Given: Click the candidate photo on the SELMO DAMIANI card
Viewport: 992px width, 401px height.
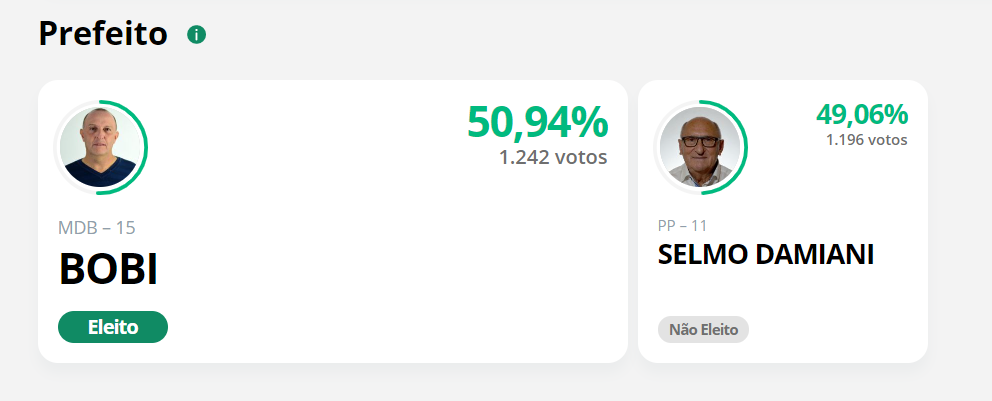Looking at the screenshot, I should tap(700, 147).
